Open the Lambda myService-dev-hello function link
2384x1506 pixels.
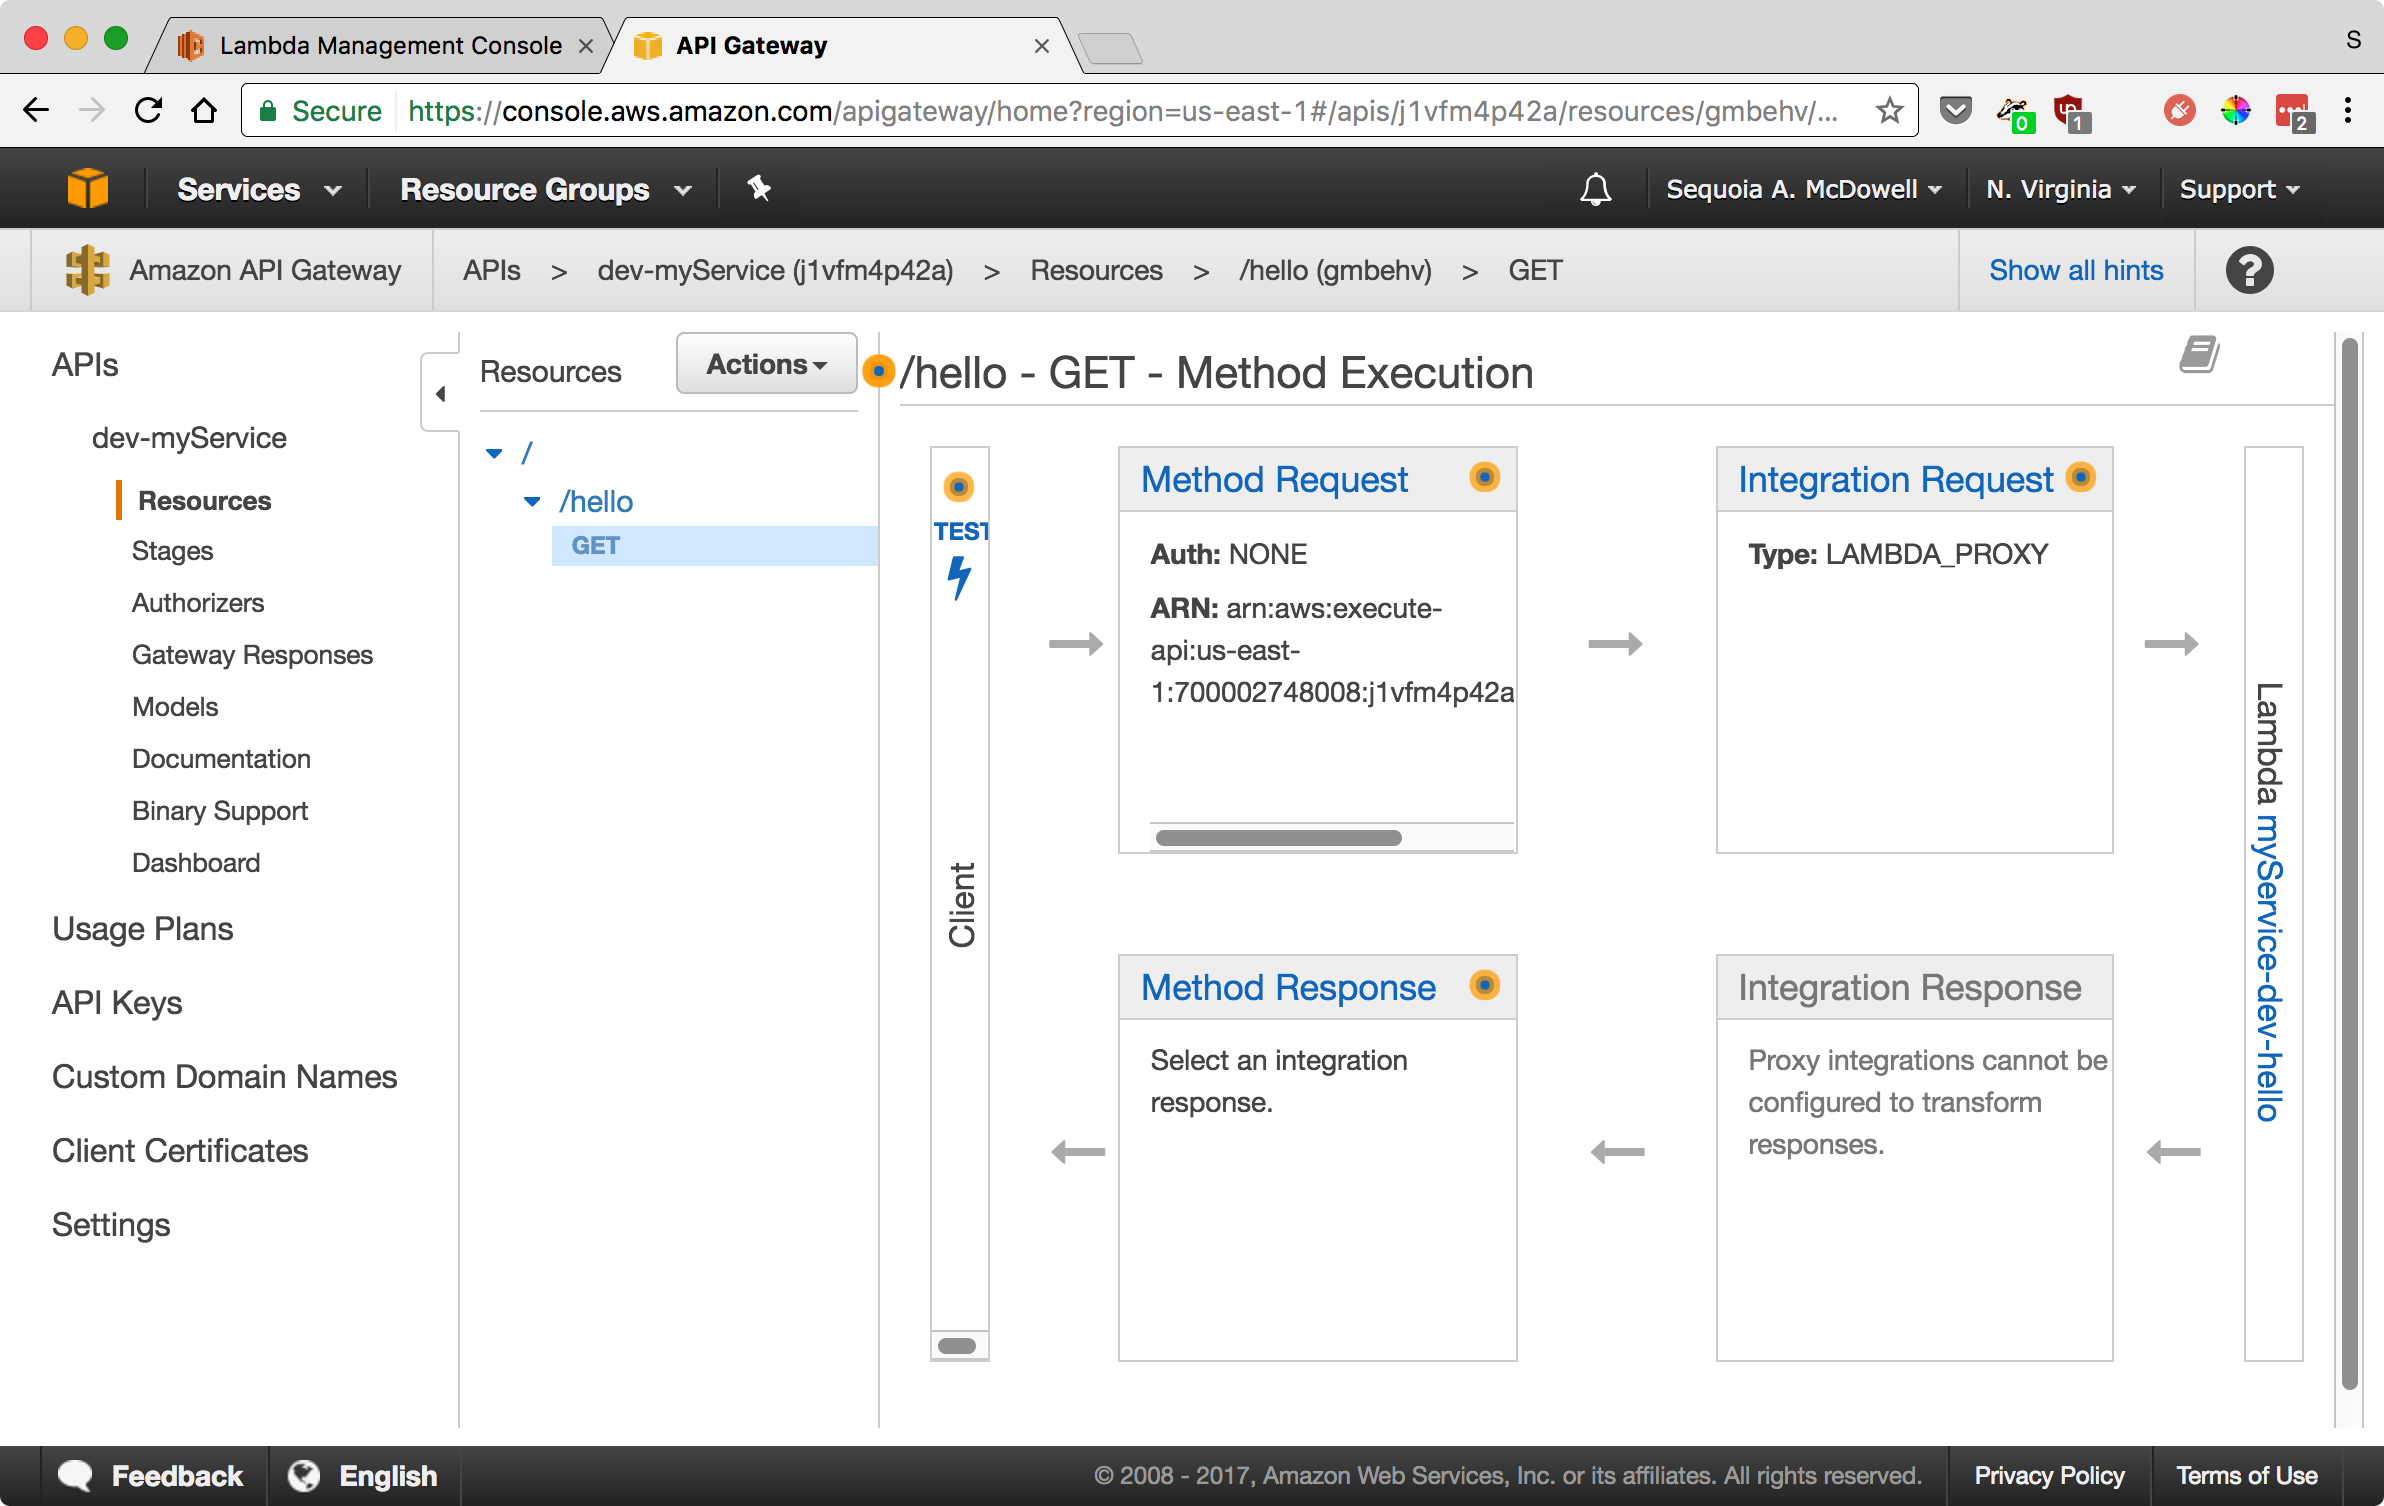pyautogui.click(x=2268, y=968)
